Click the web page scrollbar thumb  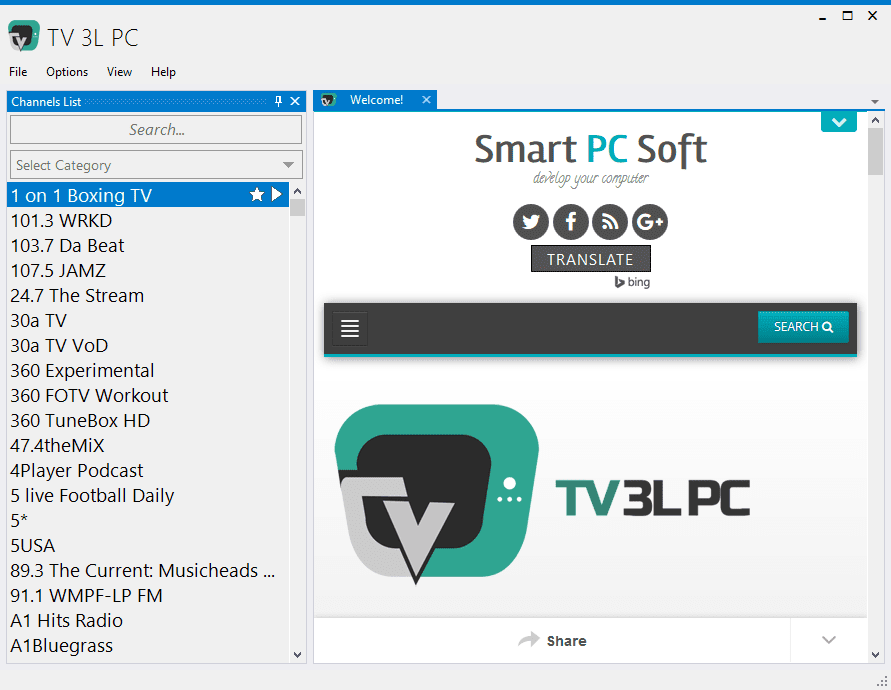(875, 151)
